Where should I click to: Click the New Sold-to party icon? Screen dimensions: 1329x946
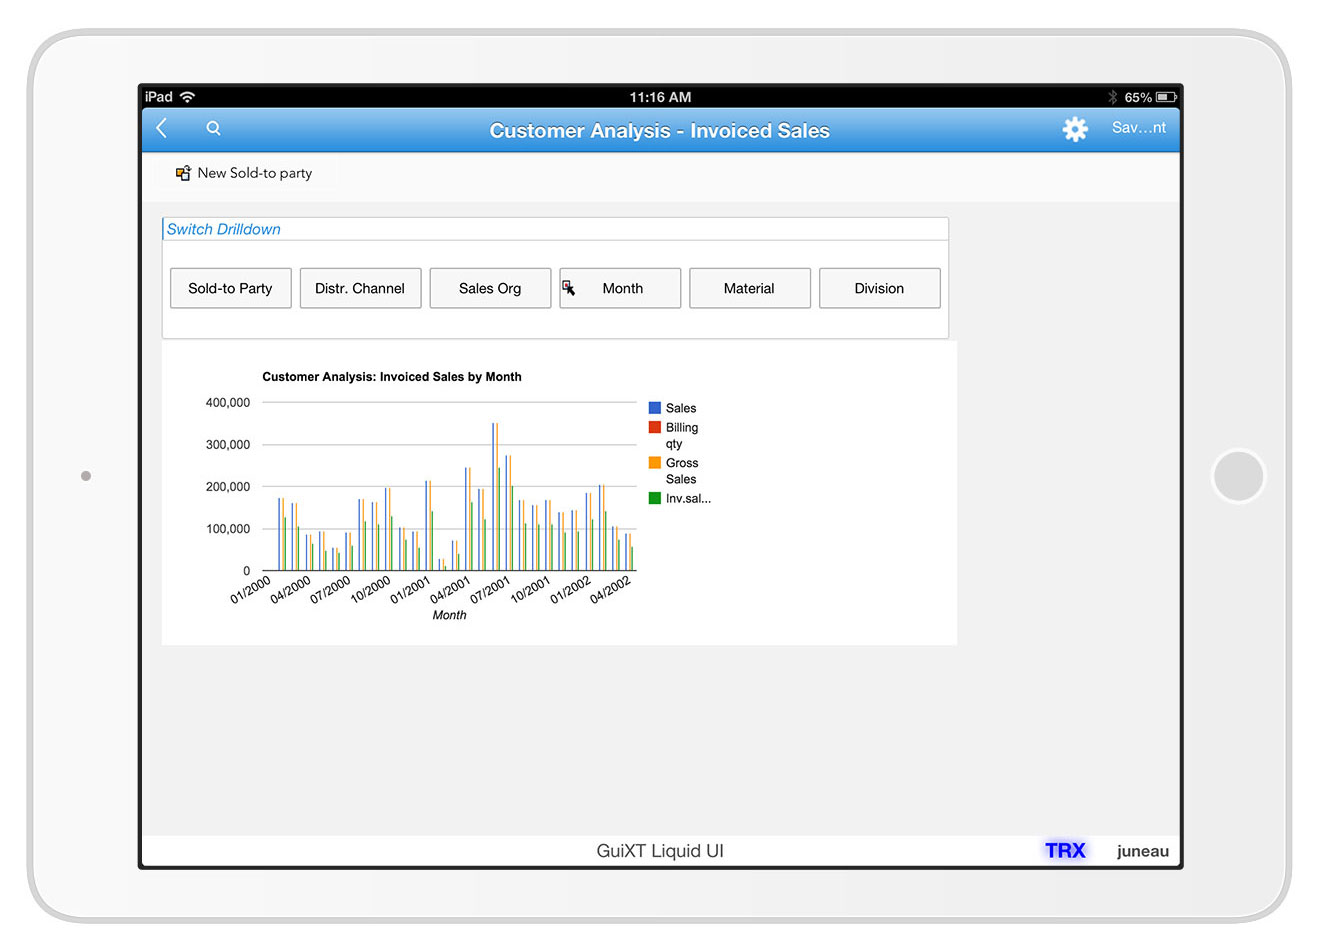[183, 173]
